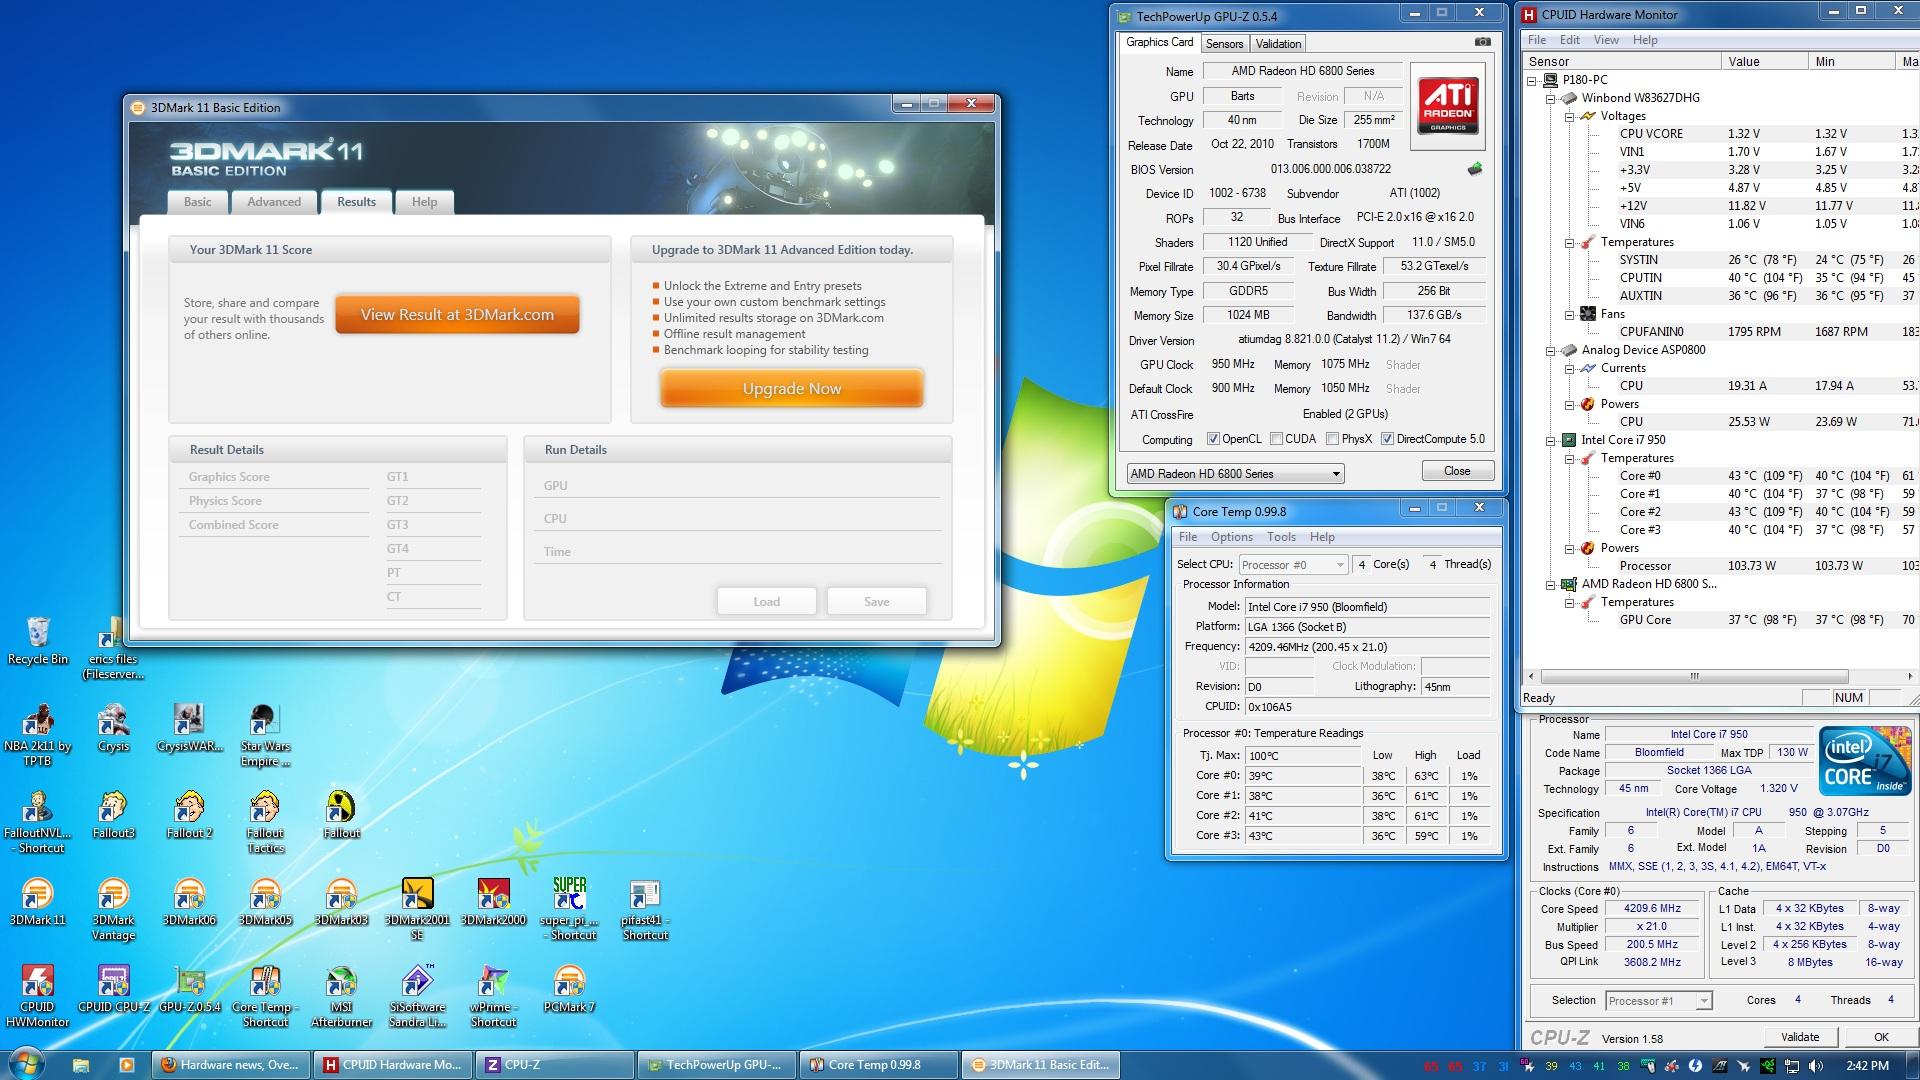Open super_pi shortcut on desktop
The image size is (1920, 1080).
click(x=569, y=909)
